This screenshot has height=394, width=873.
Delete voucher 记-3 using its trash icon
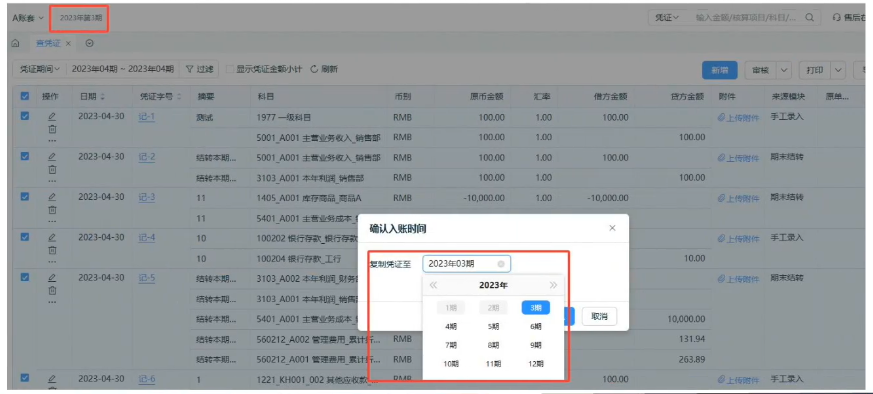52,209
